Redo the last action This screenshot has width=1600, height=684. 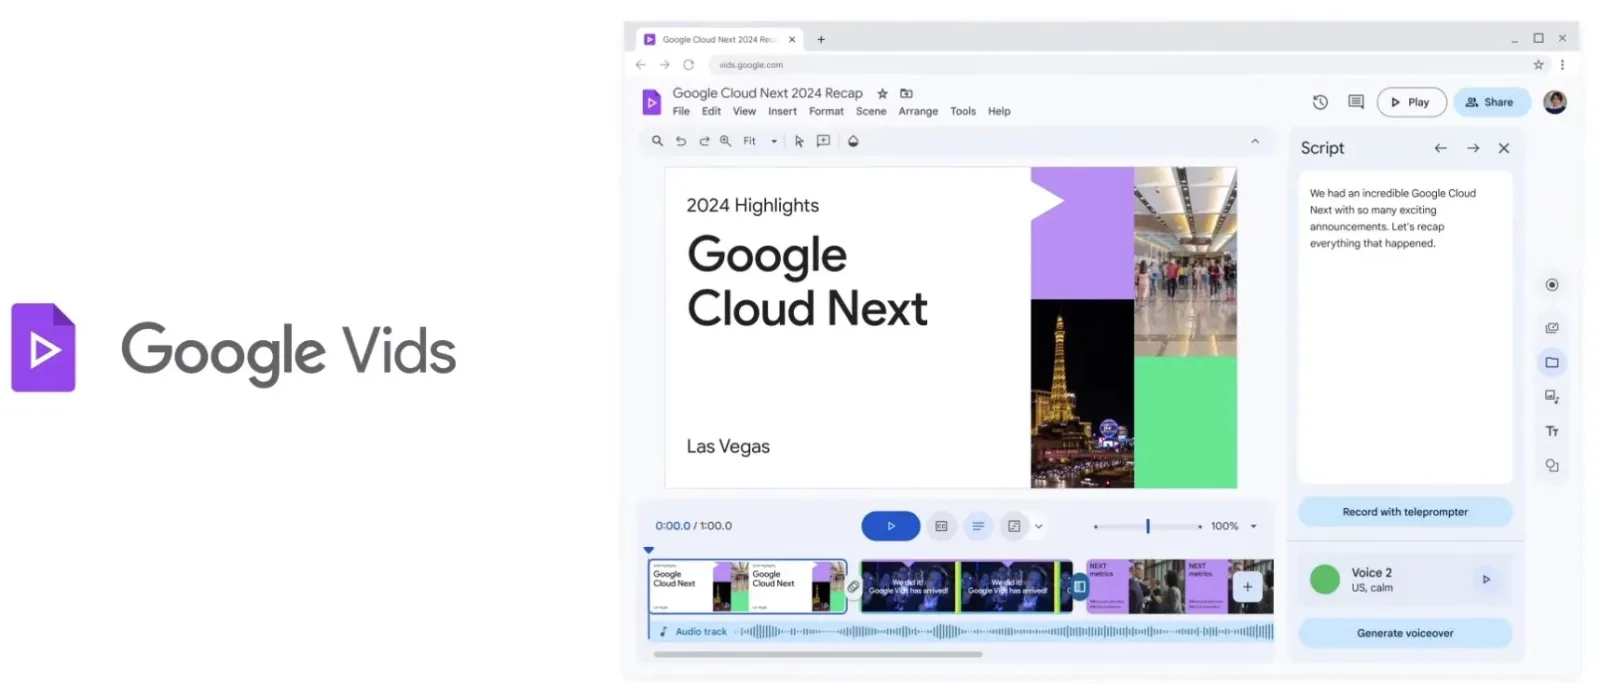coord(704,141)
